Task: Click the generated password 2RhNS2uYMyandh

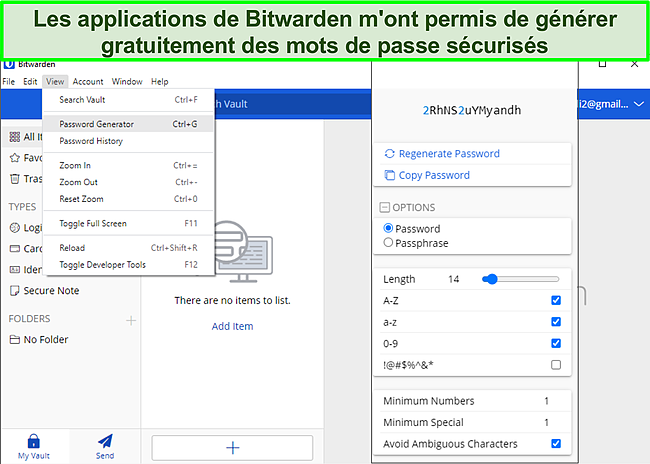Action: pos(472,110)
